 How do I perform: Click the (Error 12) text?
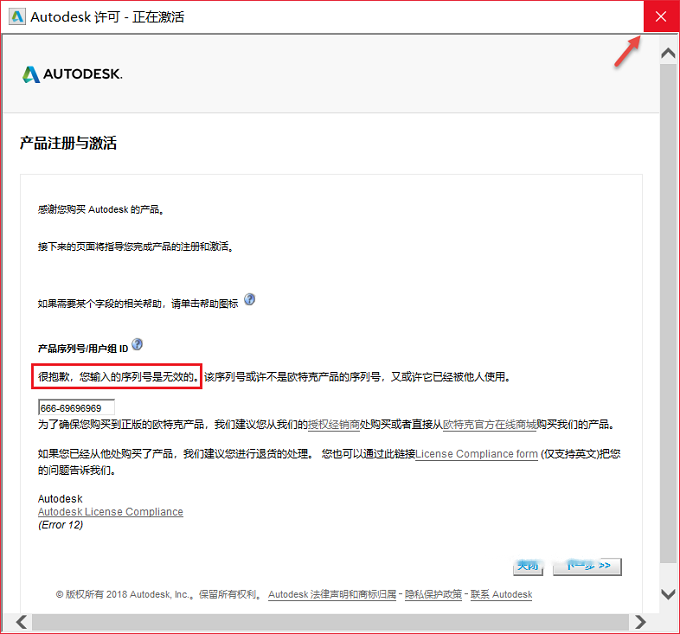coord(60,525)
